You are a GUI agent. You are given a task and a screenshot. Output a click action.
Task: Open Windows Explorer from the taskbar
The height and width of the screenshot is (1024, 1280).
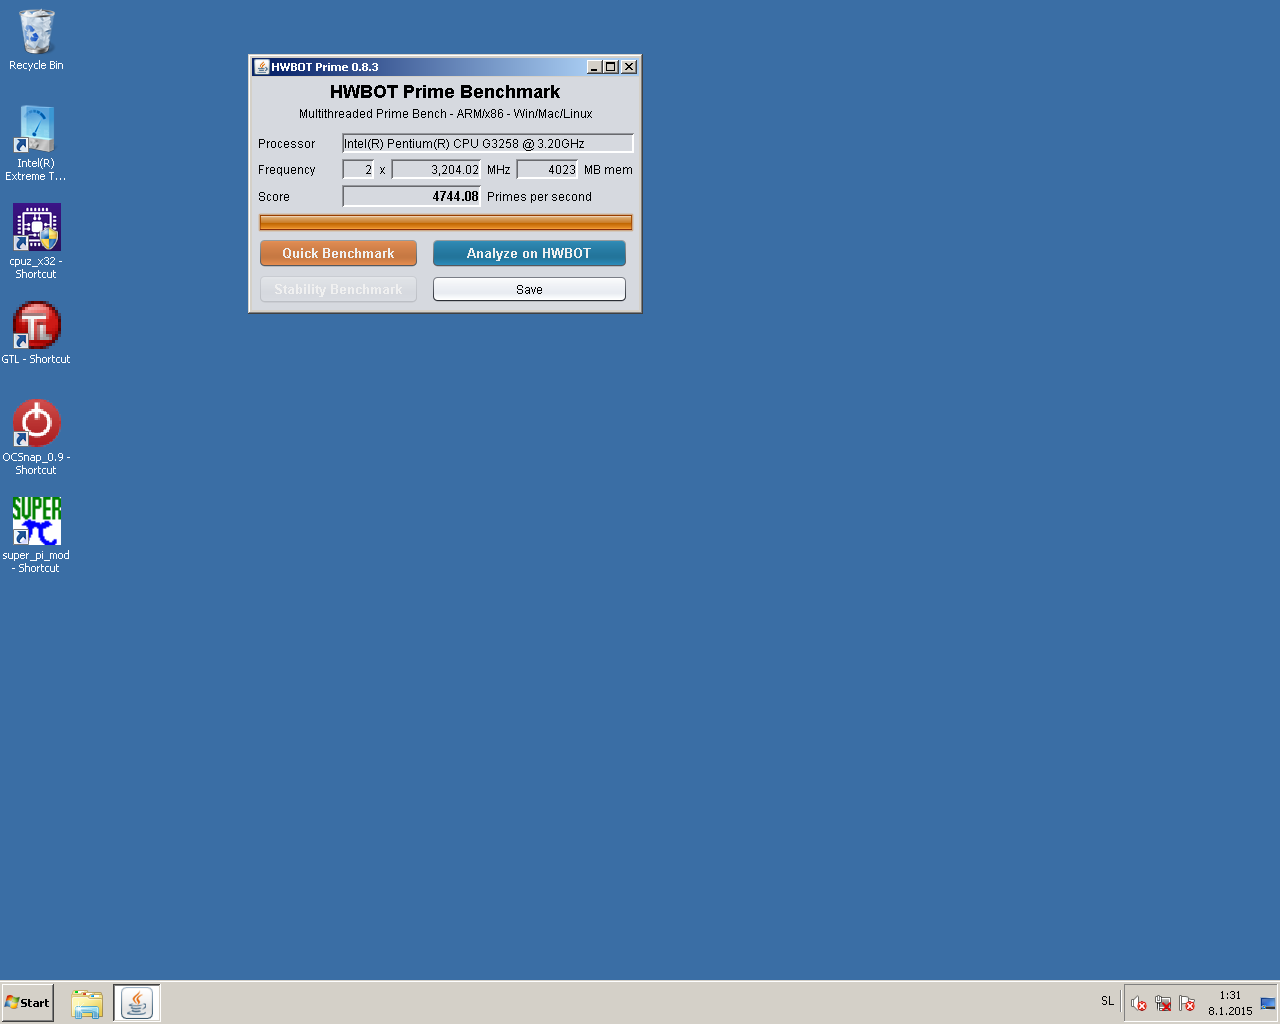click(87, 1003)
